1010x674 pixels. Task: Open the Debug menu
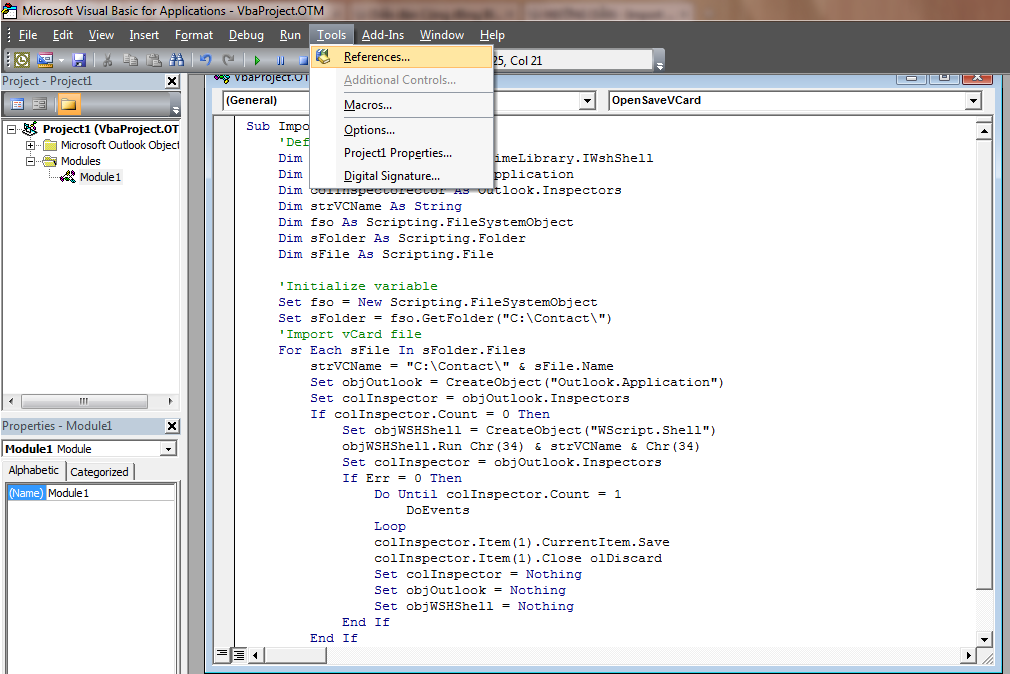tap(246, 35)
